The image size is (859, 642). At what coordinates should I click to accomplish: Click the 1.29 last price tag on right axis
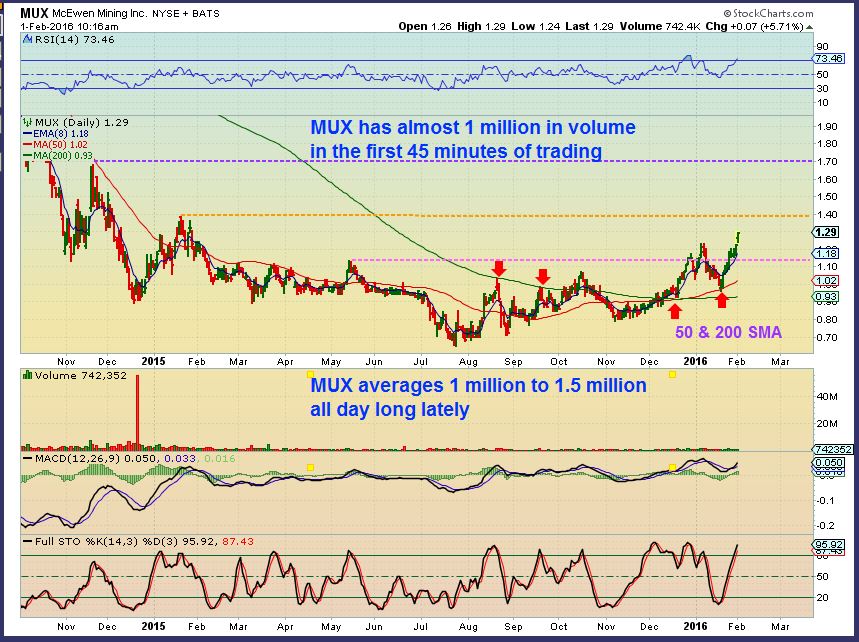click(x=826, y=232)
